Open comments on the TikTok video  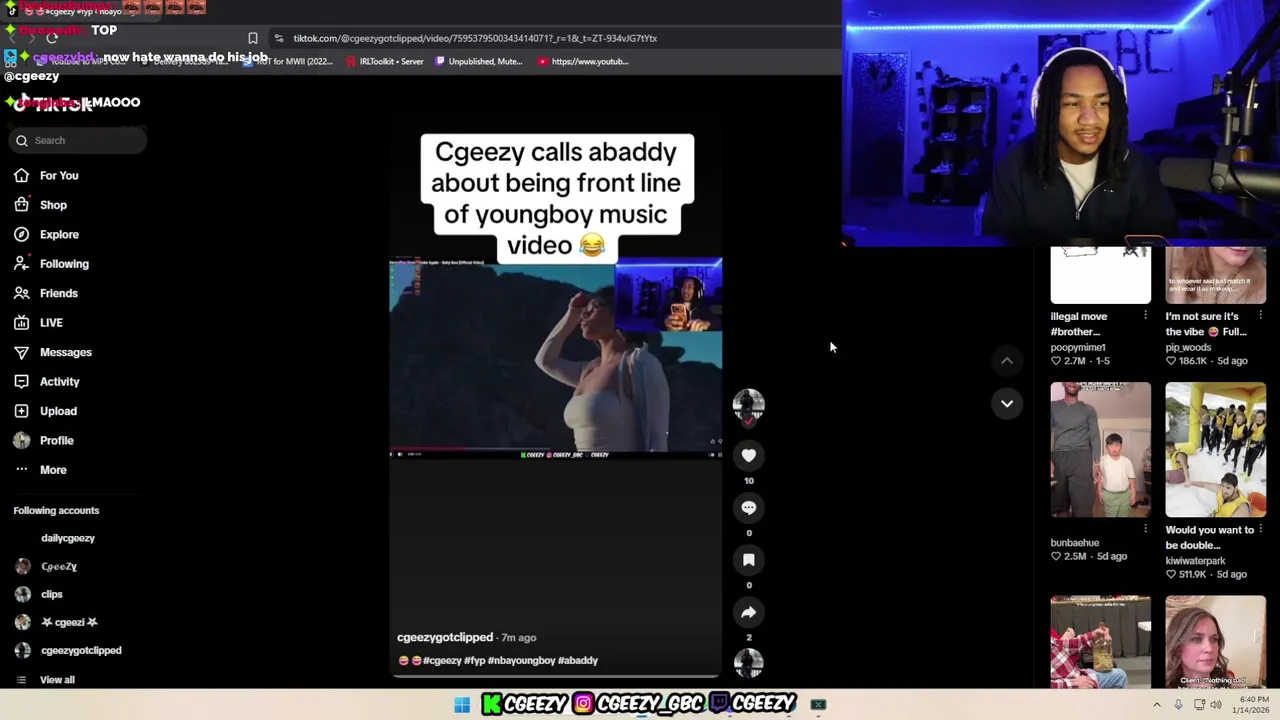click(748, 508)
